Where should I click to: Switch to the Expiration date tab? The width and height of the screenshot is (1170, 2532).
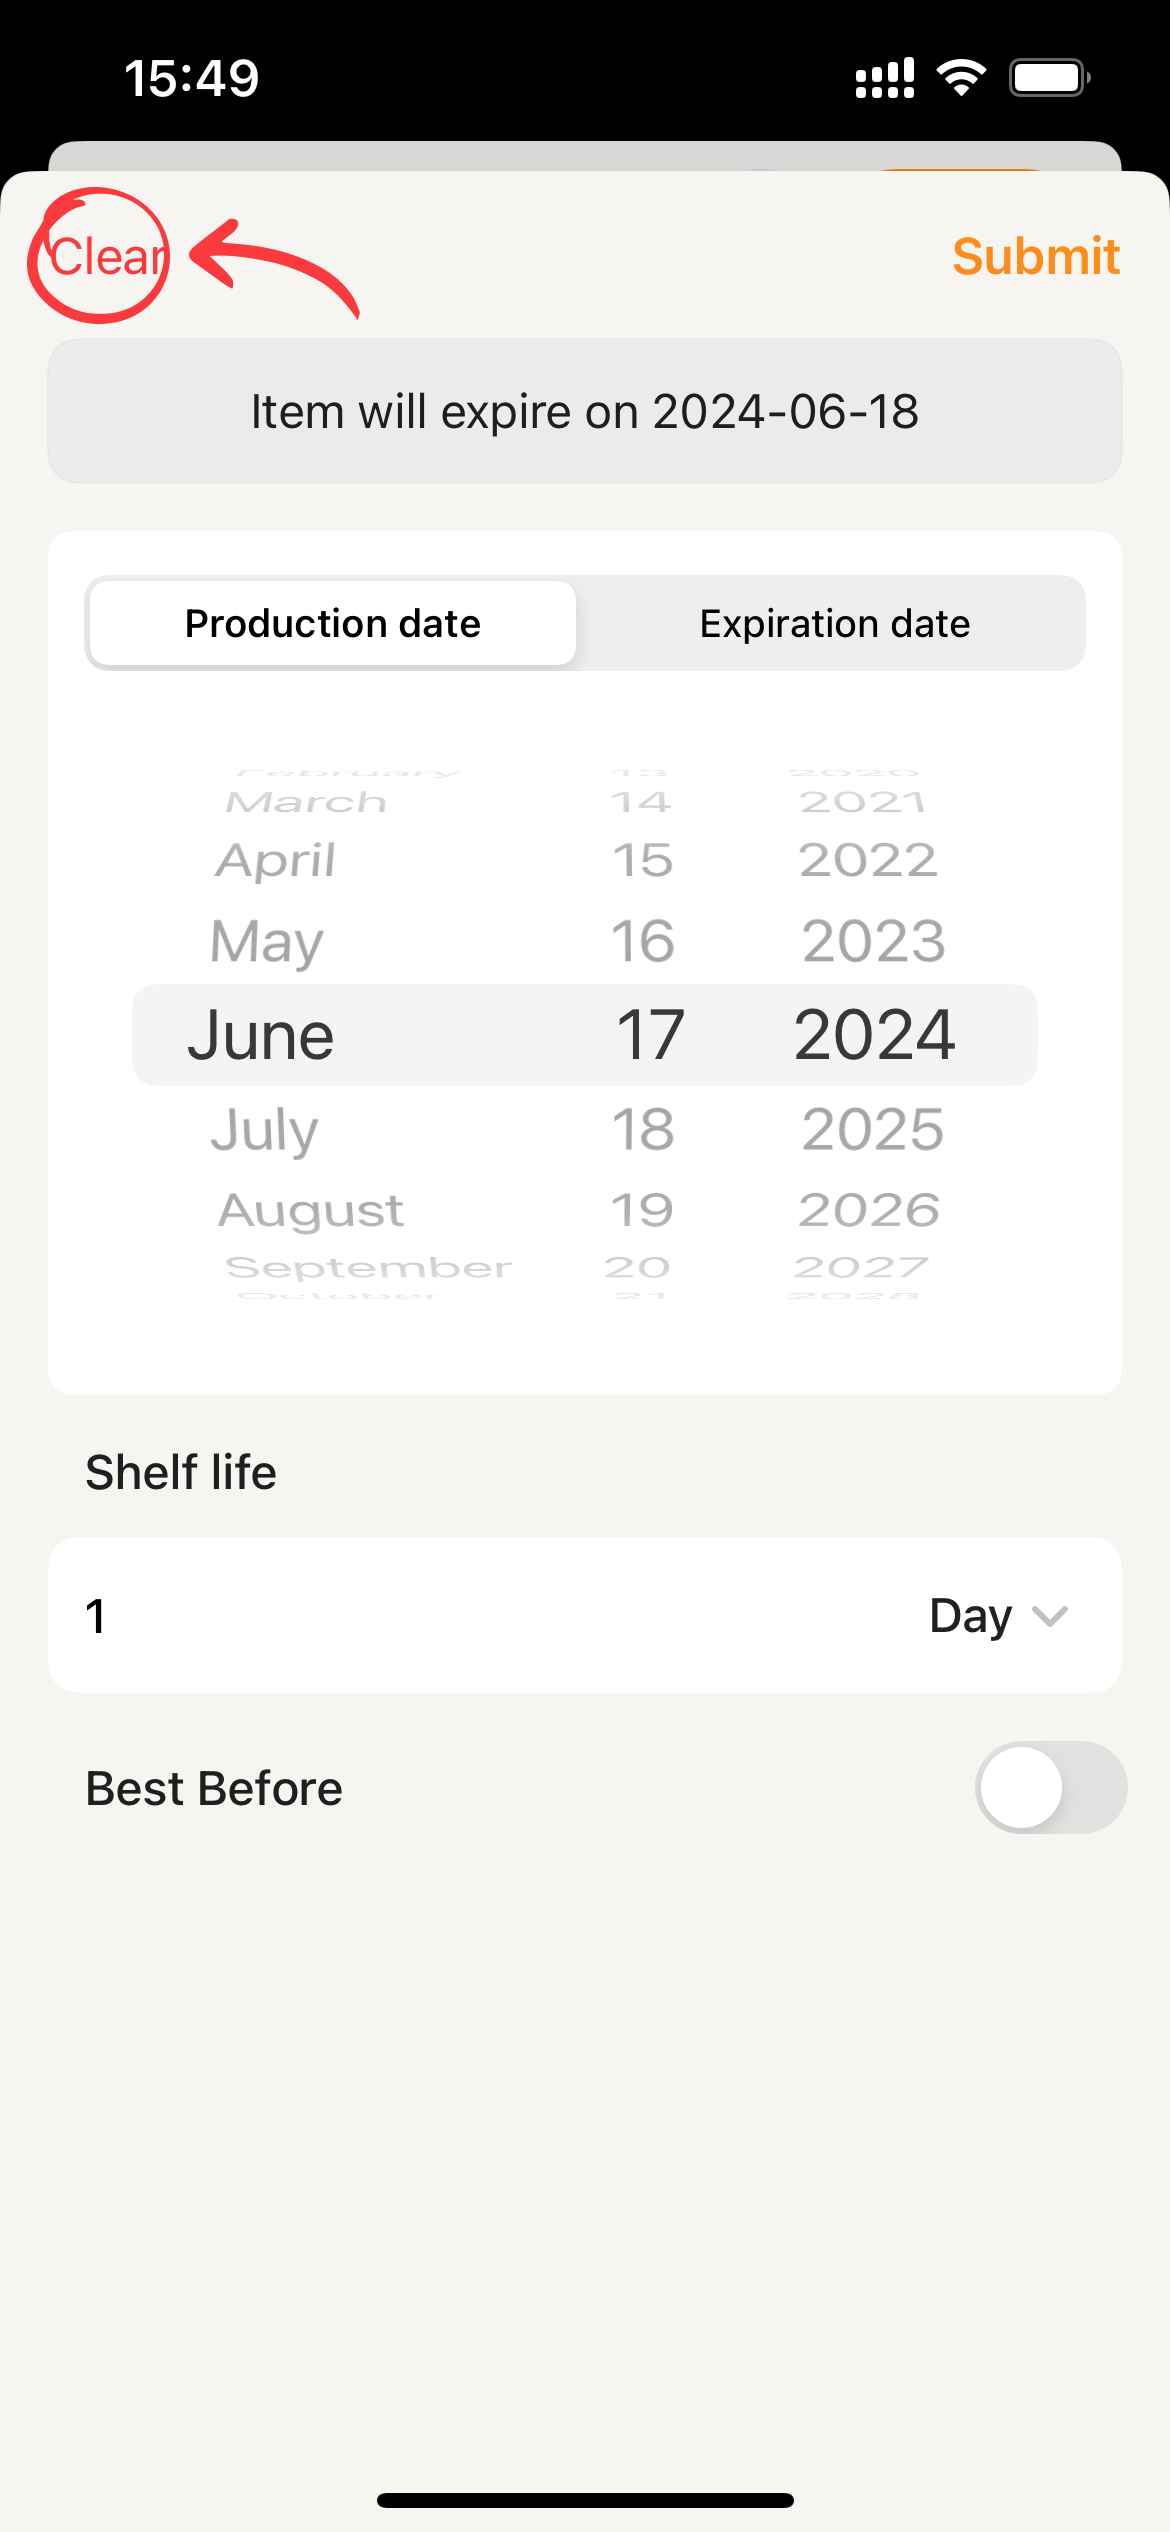pos(834,623)
